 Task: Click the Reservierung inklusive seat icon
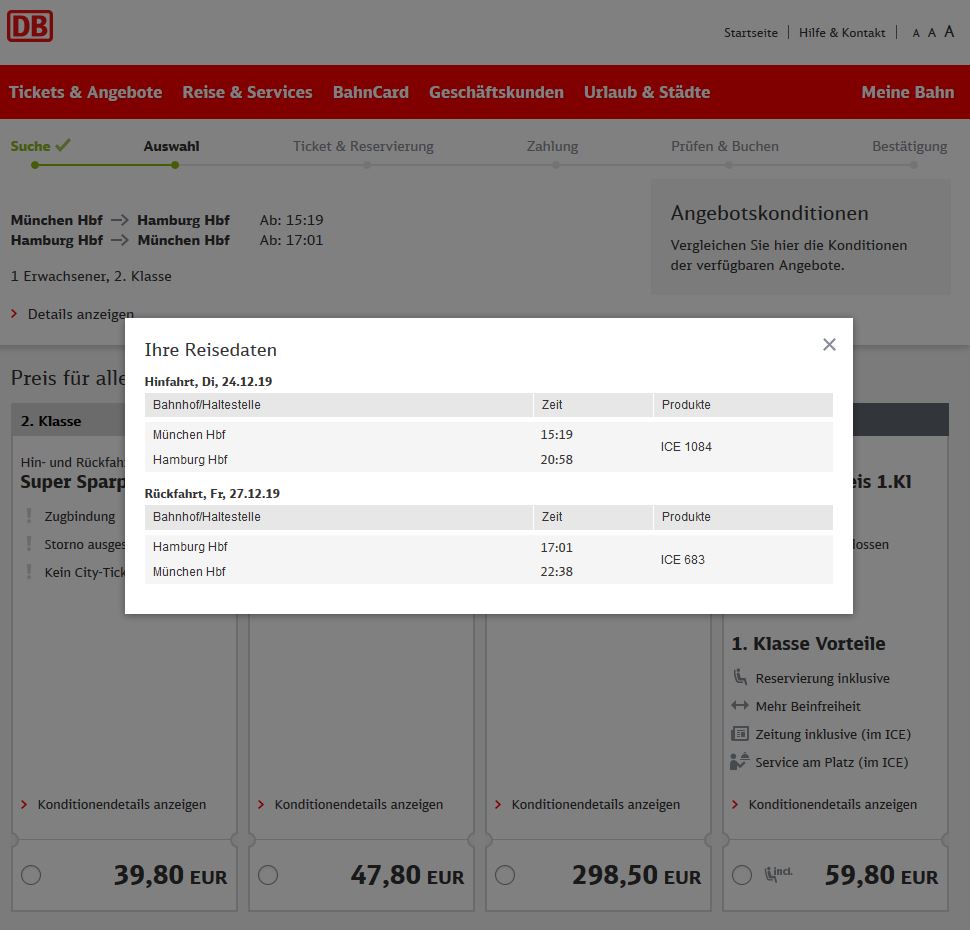(740, 677)
